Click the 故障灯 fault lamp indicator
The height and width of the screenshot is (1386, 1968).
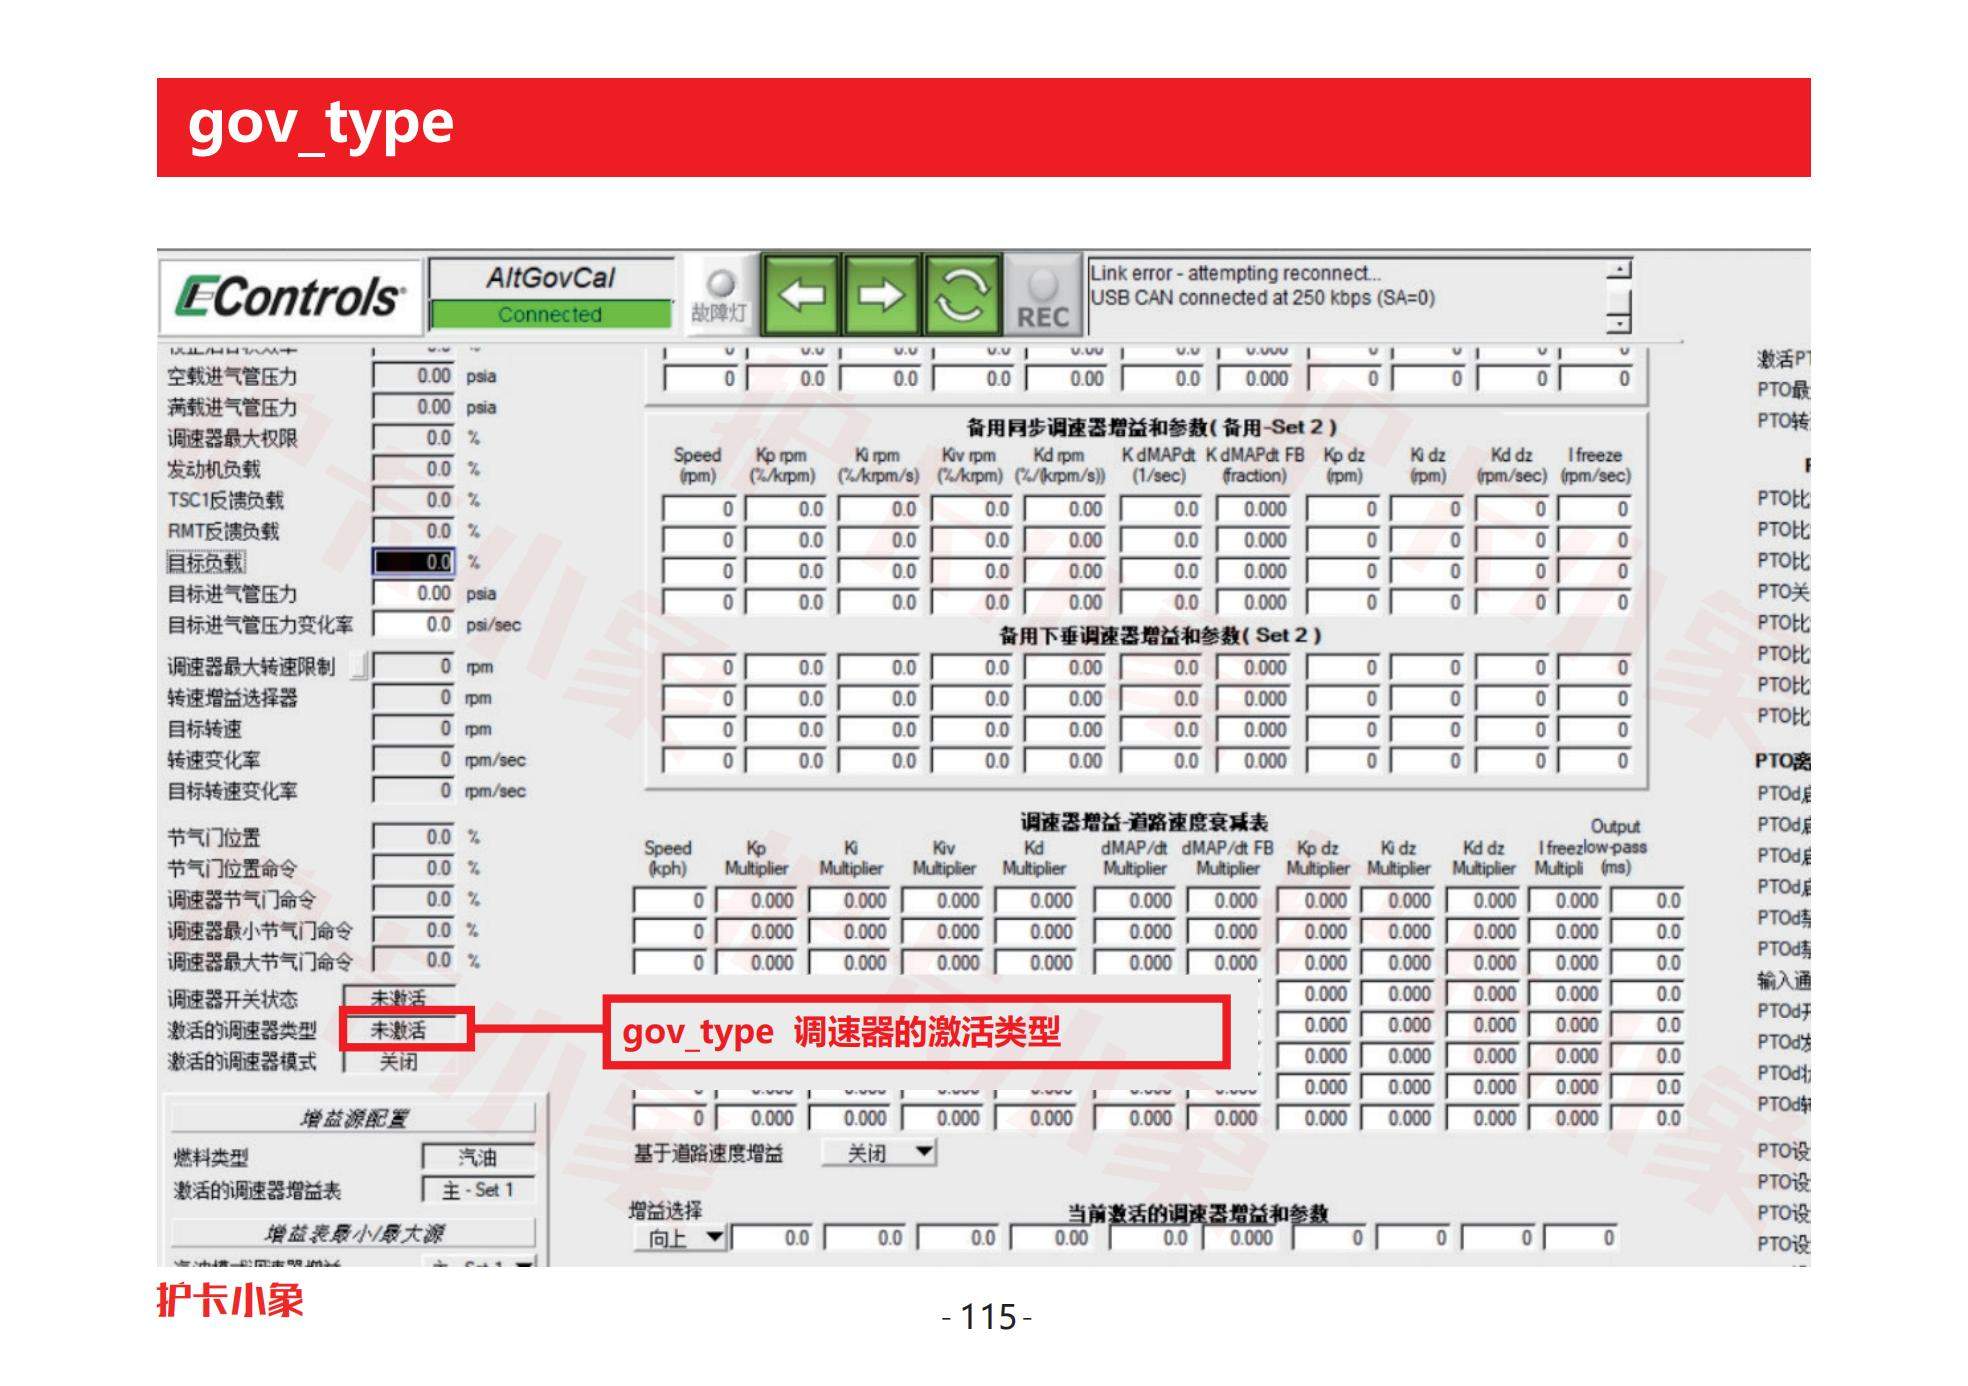[x=720, y=283]
